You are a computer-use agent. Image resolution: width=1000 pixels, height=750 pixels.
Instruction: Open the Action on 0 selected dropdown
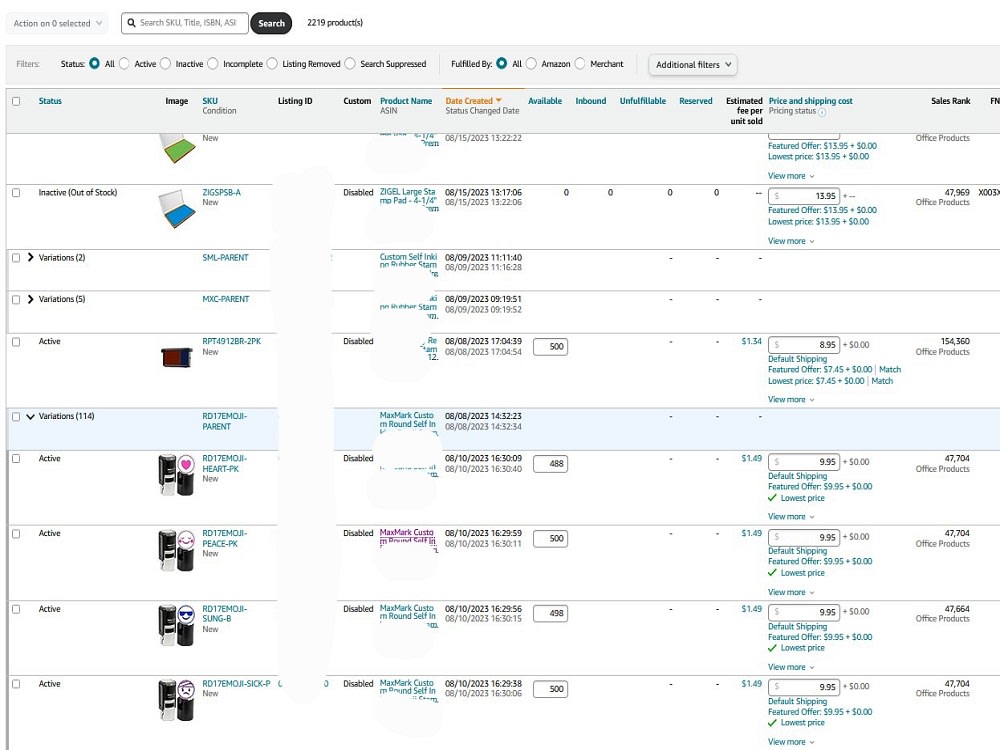click(57, 24)
